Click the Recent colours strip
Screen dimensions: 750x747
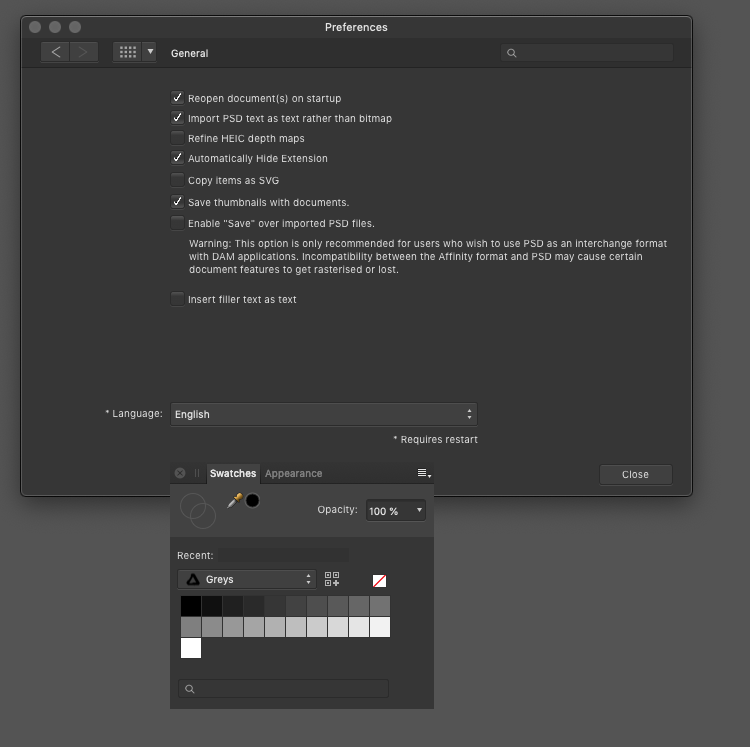click(283, 556)
